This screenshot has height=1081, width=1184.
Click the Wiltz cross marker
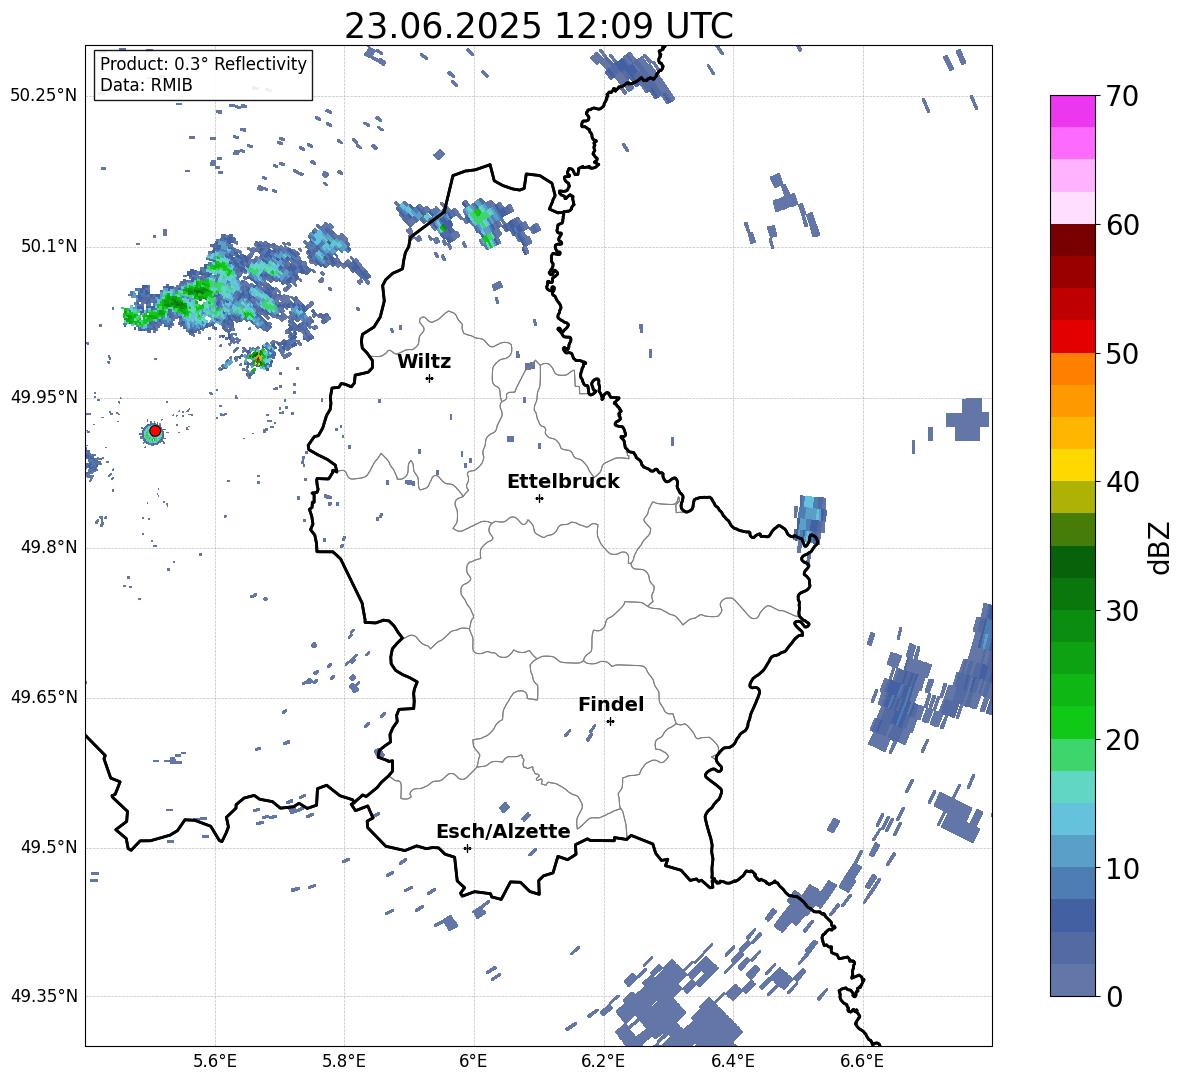[x=430, y=378]
